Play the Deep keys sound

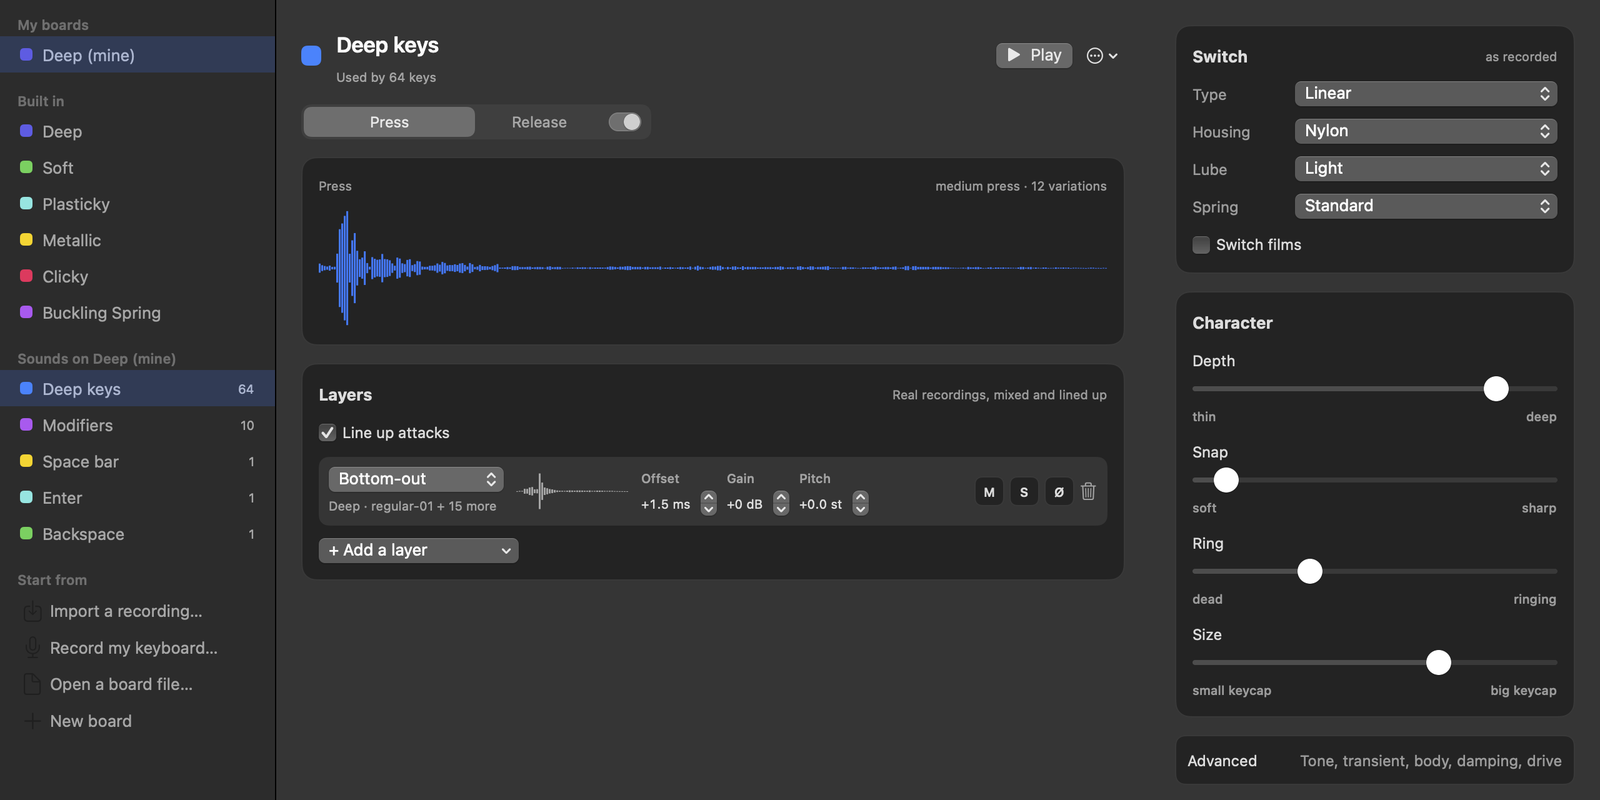(1034, 55)
